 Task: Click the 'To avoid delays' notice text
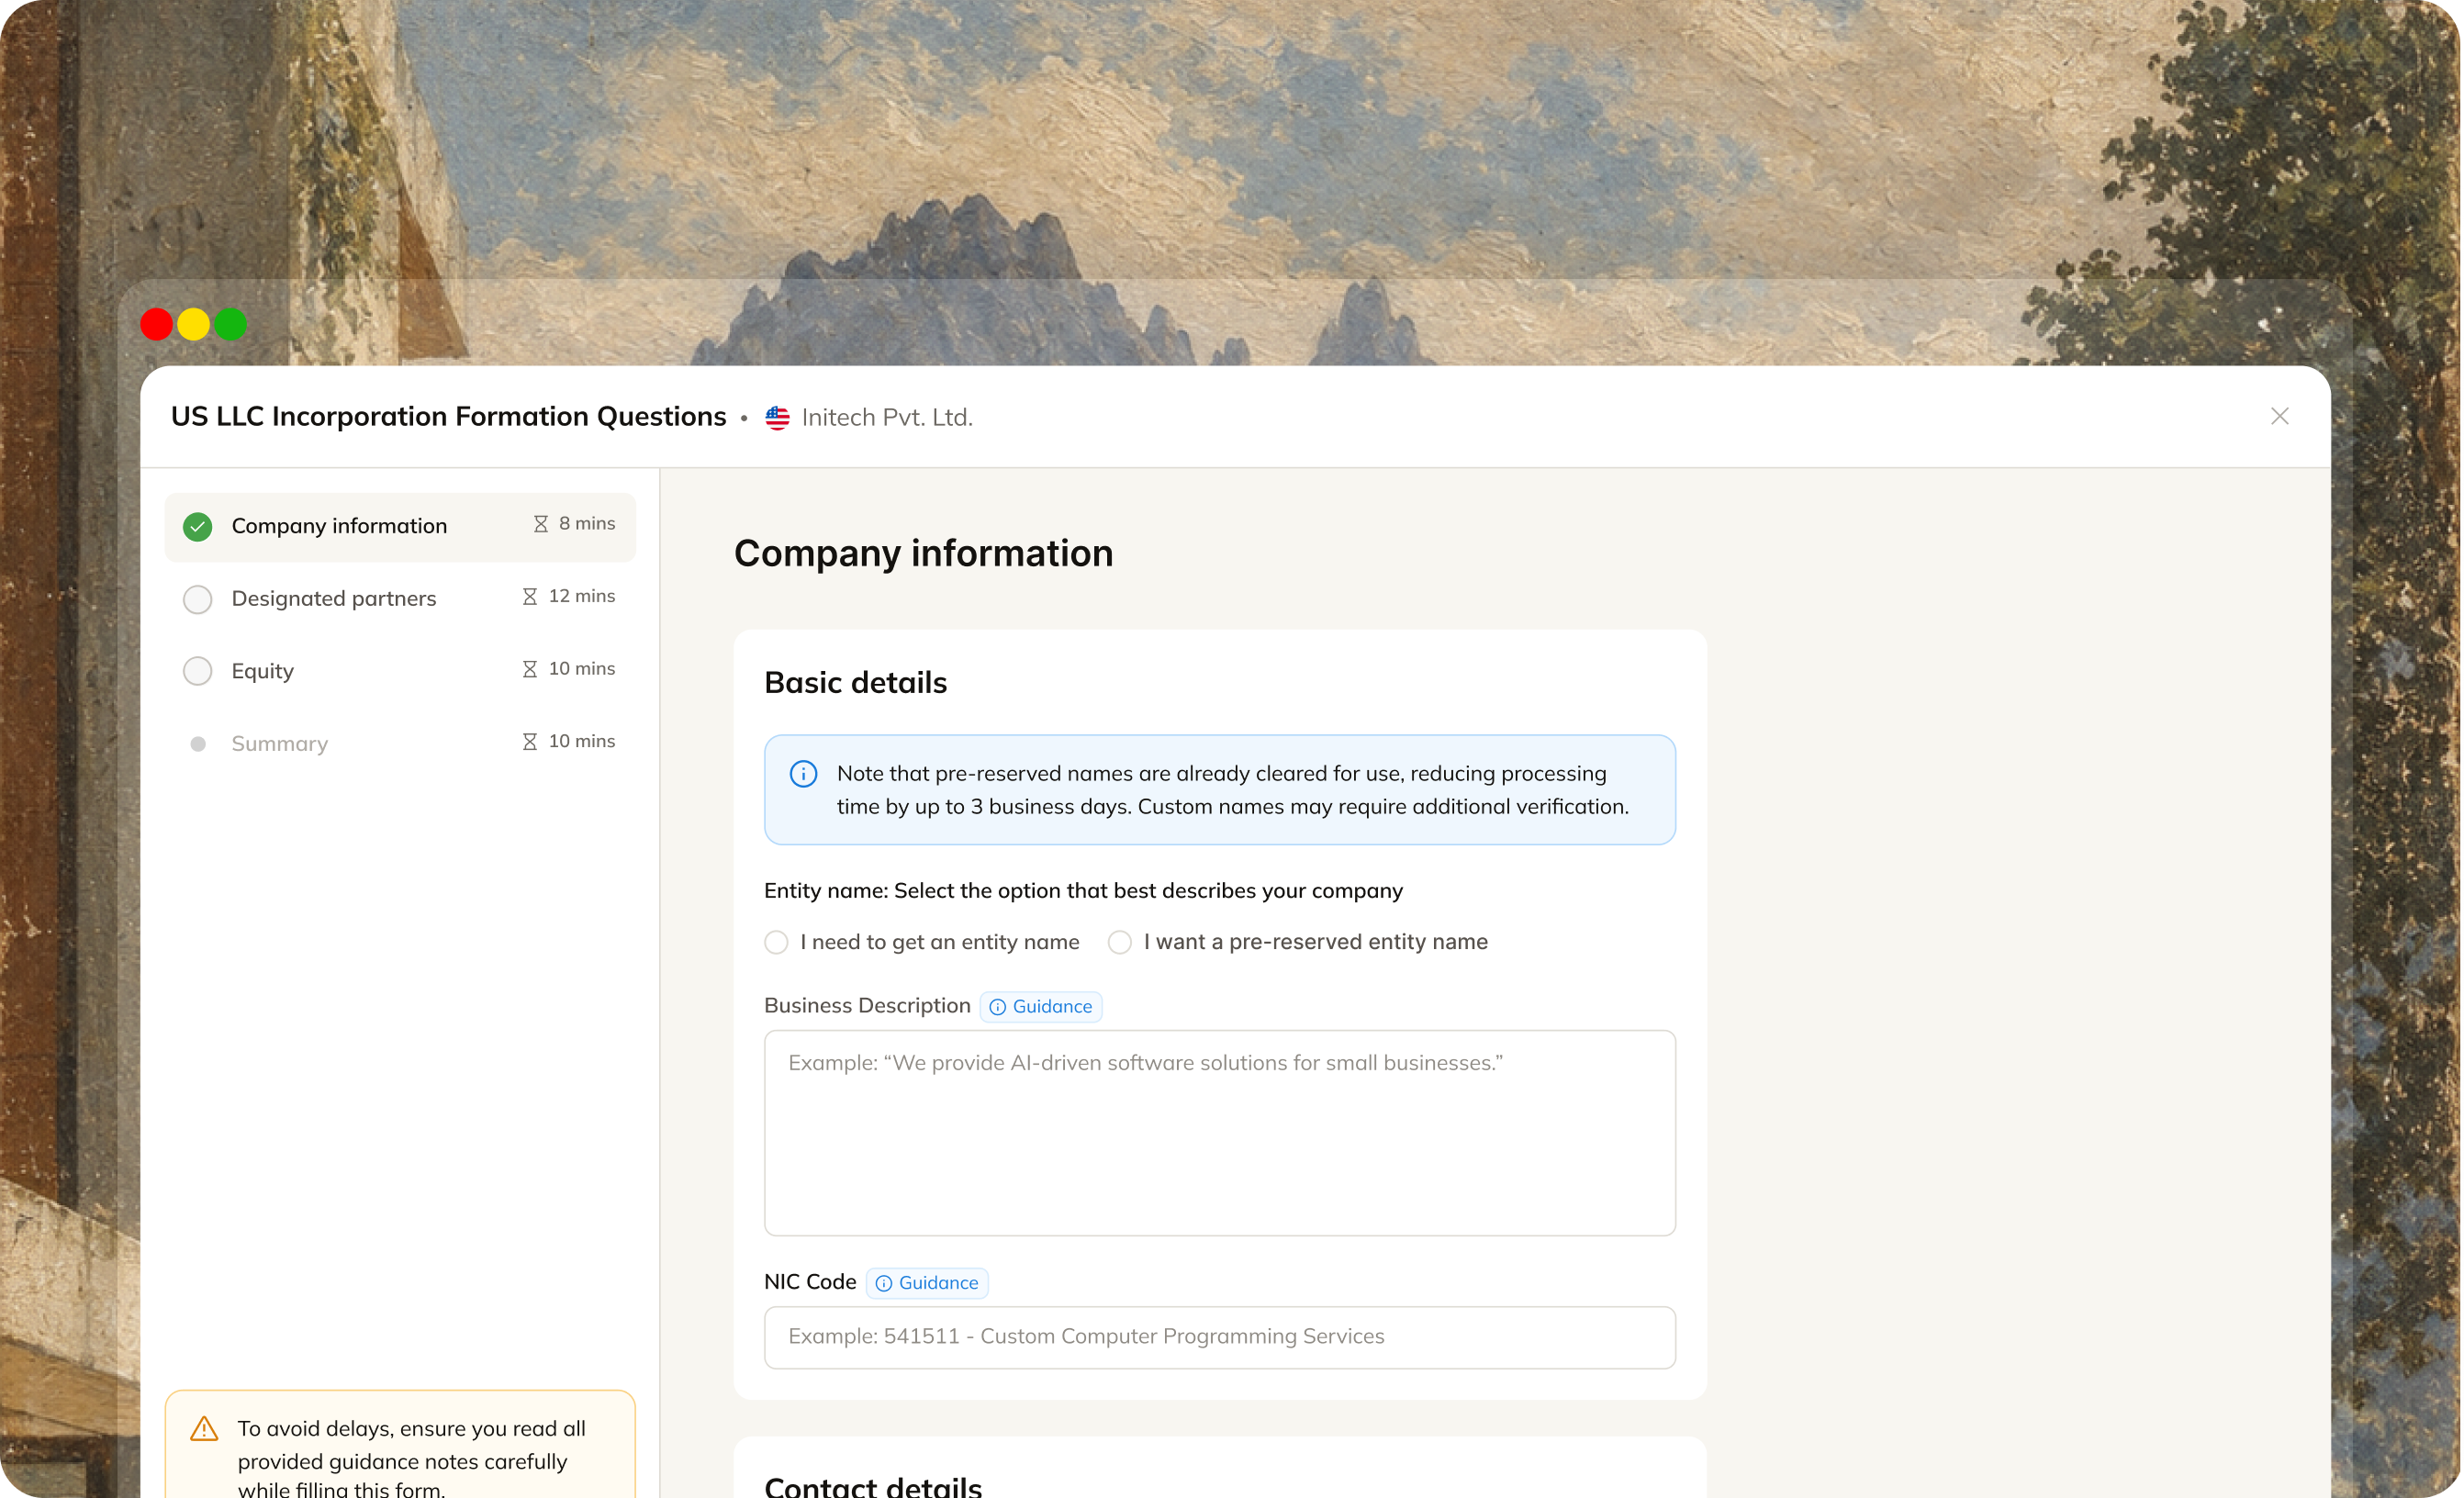[x=412, y=1459]
